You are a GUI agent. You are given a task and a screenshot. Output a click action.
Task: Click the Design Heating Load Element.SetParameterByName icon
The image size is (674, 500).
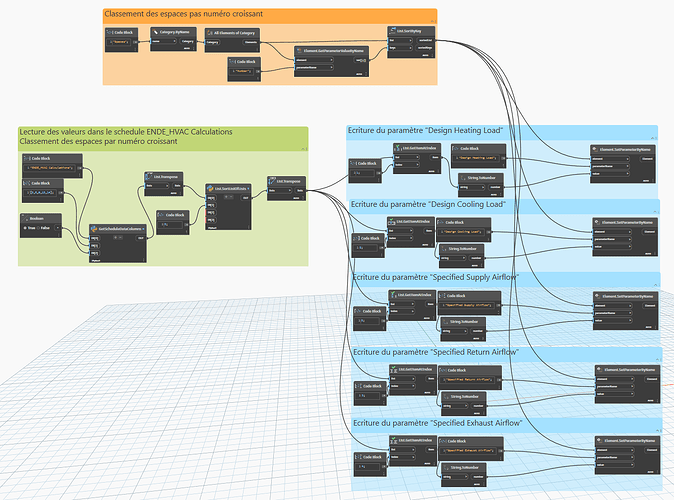(595, 149)
